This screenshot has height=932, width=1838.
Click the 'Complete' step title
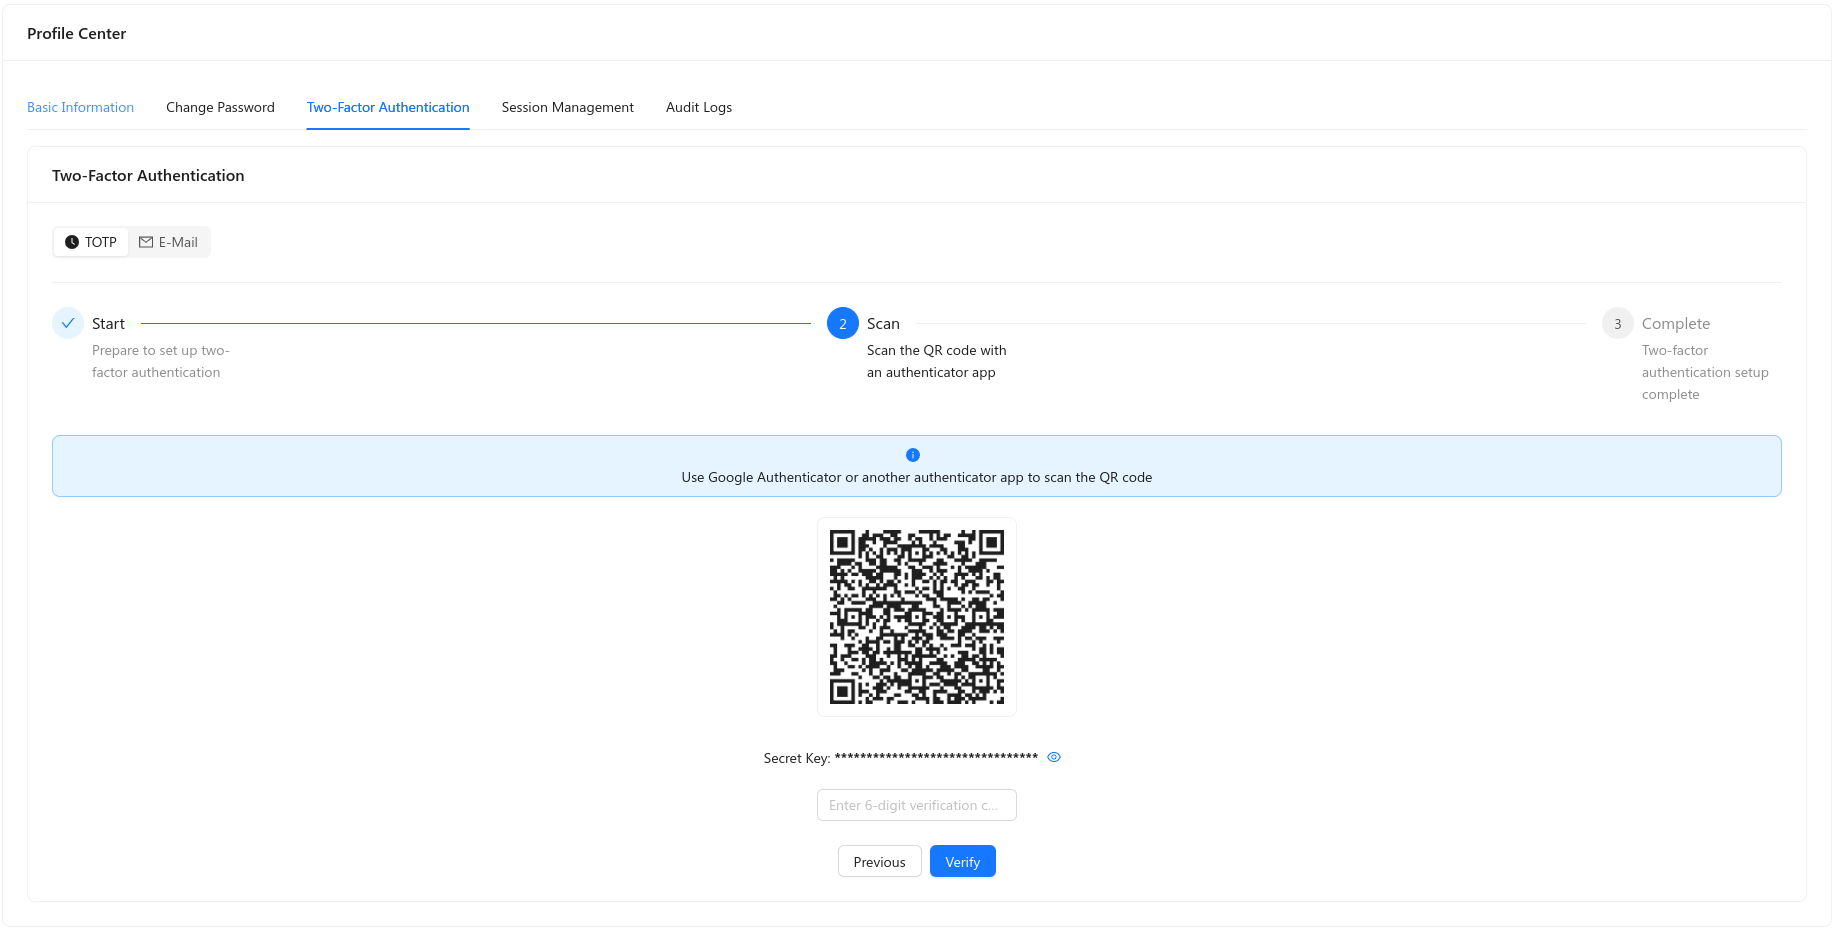tap(1676, 323)
